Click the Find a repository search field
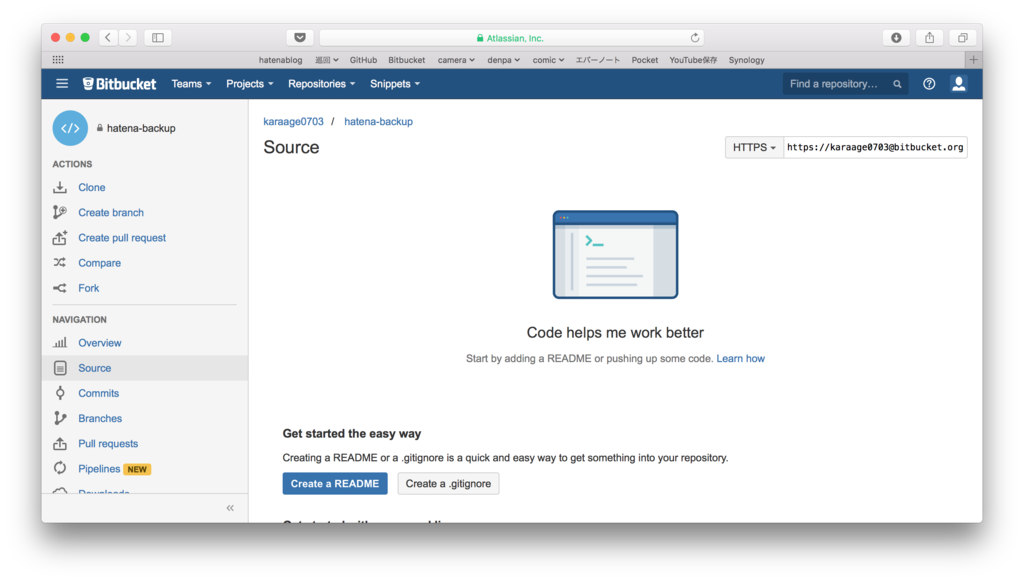 [845, 84]
